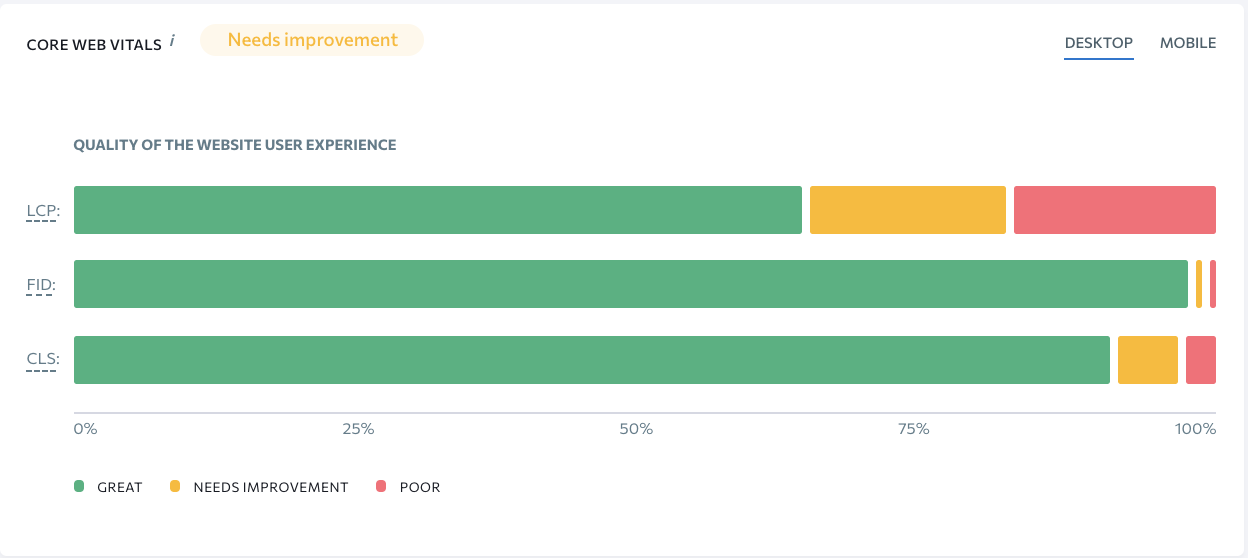Screen dimensions: 1248x558
Task: Click the green FID bar segment
Action: 631,284
